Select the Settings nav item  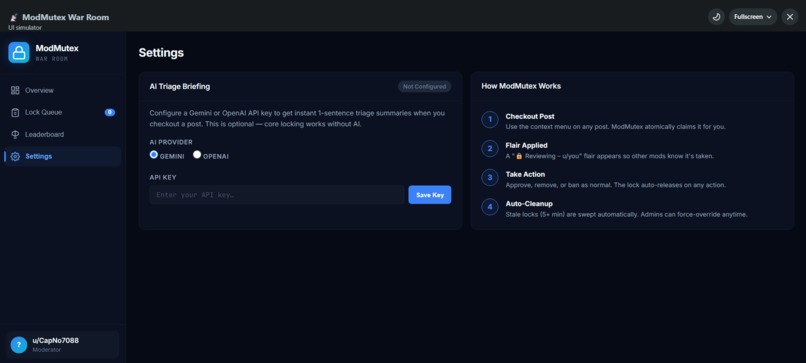[63, 156]
